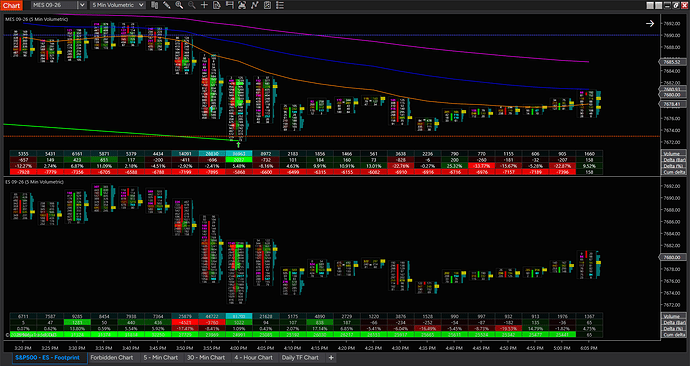Open the strategies icon
This screenshot has height=366, width=690.
click(x=267, y=5)
